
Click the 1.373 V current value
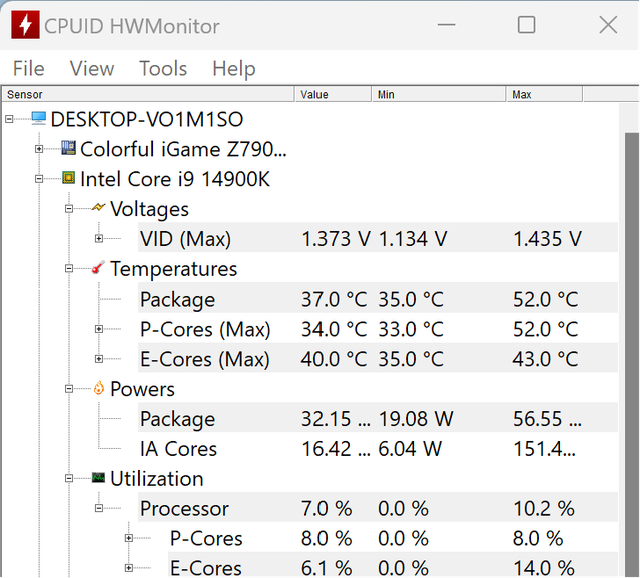point(336,239)
